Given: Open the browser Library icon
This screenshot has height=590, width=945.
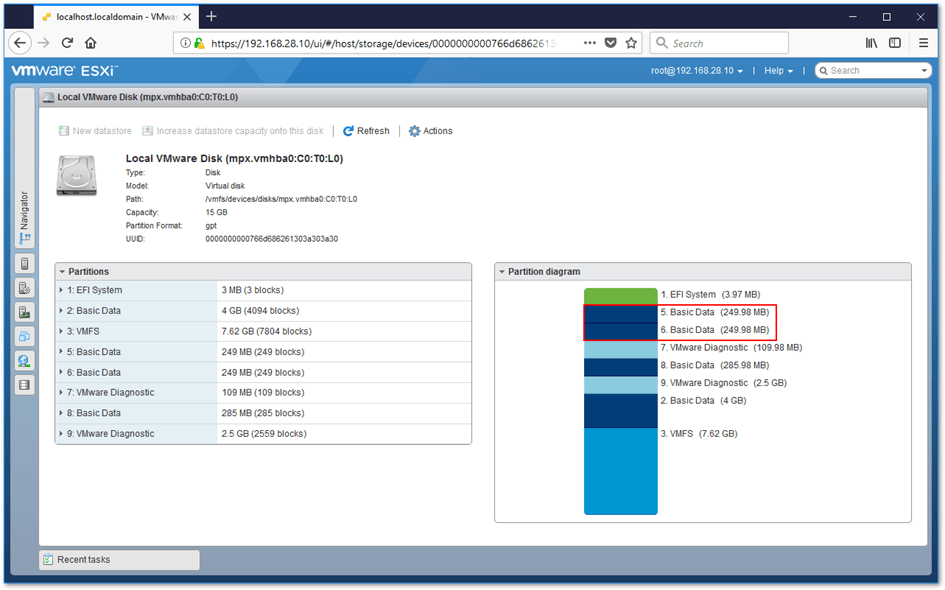Looking at the screenshot, I should 871,43.
